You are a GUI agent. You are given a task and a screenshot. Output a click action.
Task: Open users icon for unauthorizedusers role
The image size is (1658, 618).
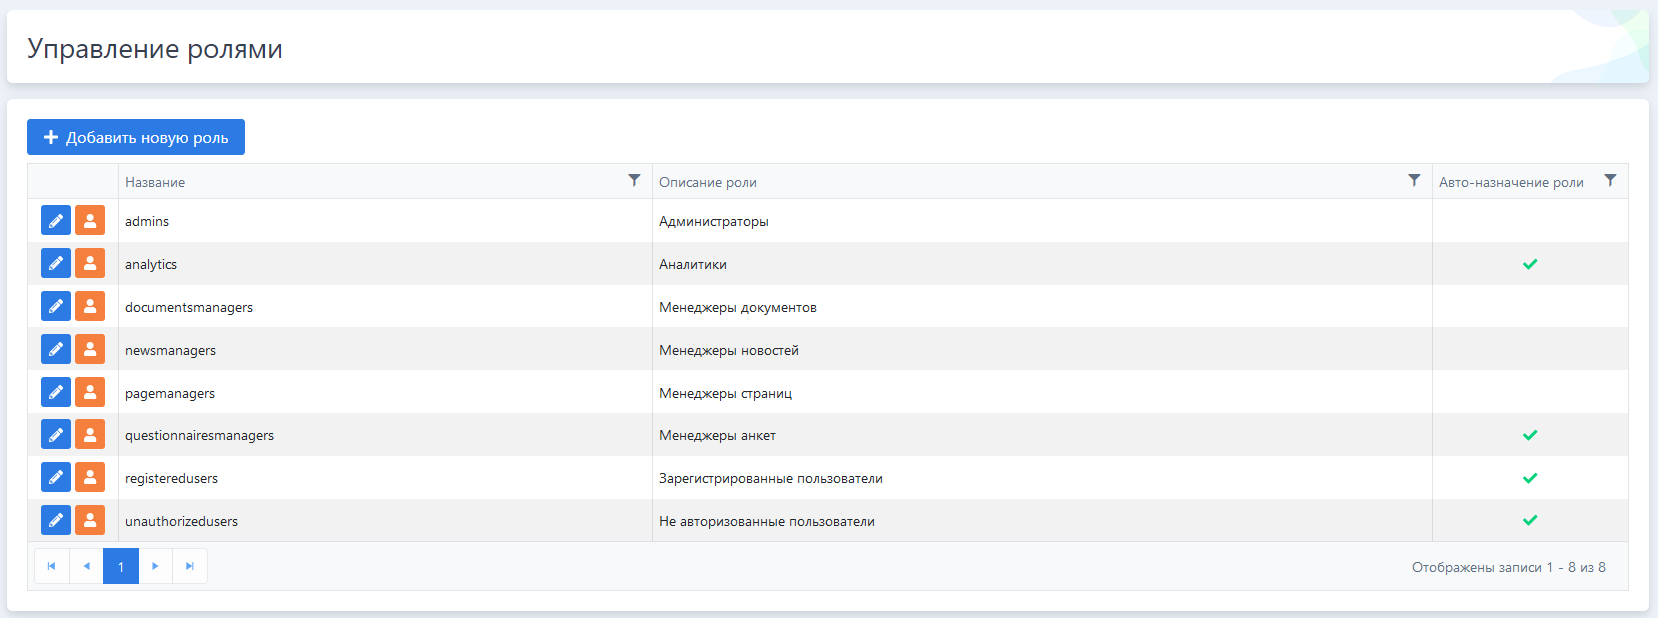90,521
